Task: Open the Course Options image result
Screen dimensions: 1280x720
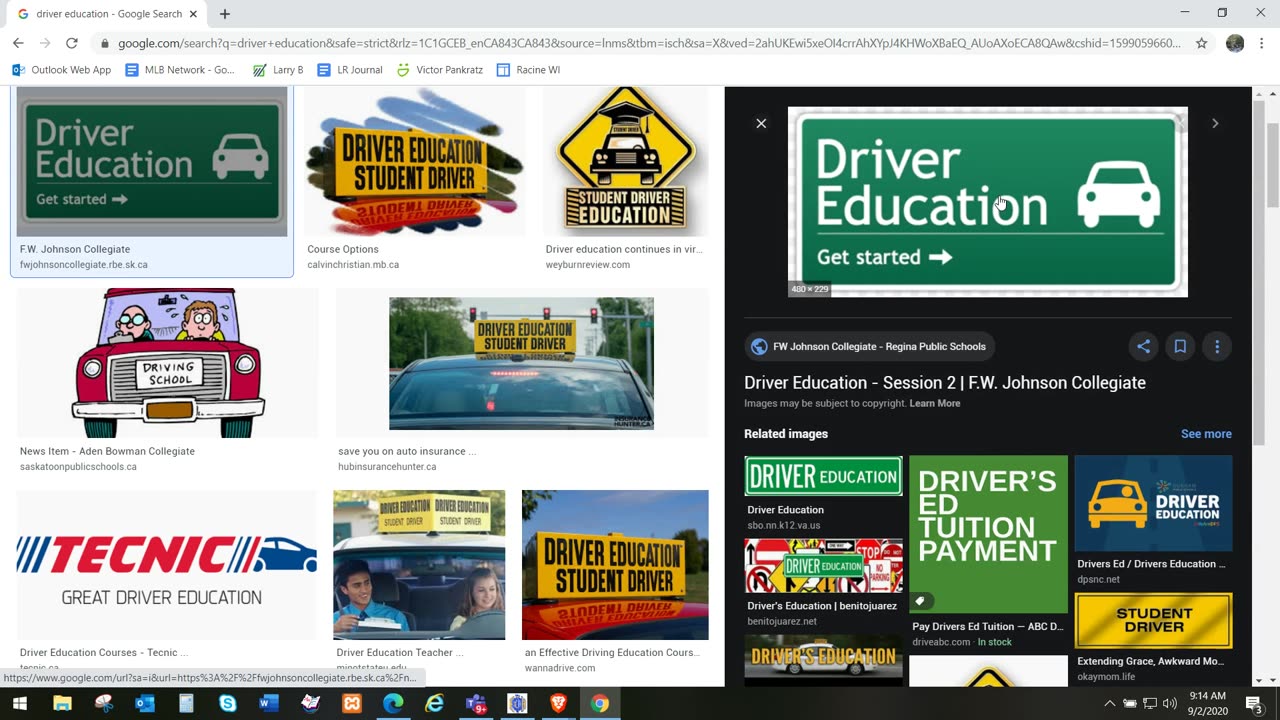Action: 414,161
